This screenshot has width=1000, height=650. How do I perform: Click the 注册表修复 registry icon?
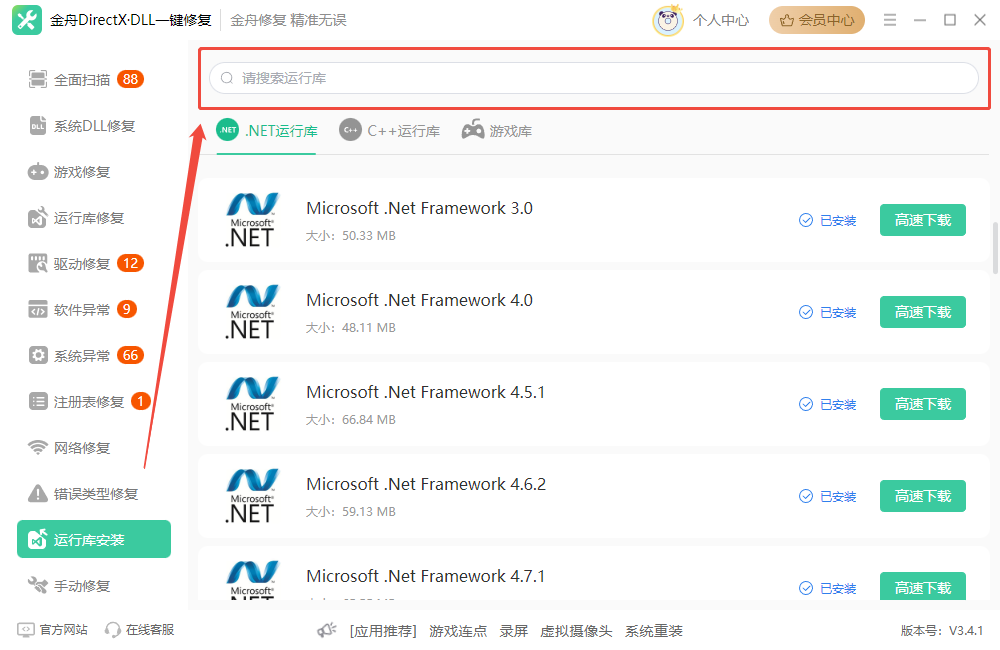tap(38, 401)
